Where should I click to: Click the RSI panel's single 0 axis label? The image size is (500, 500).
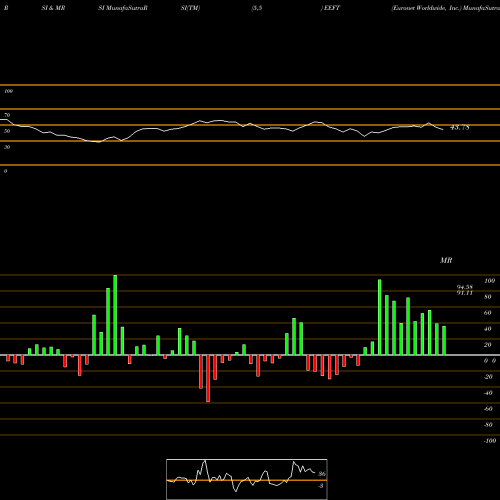5,171
